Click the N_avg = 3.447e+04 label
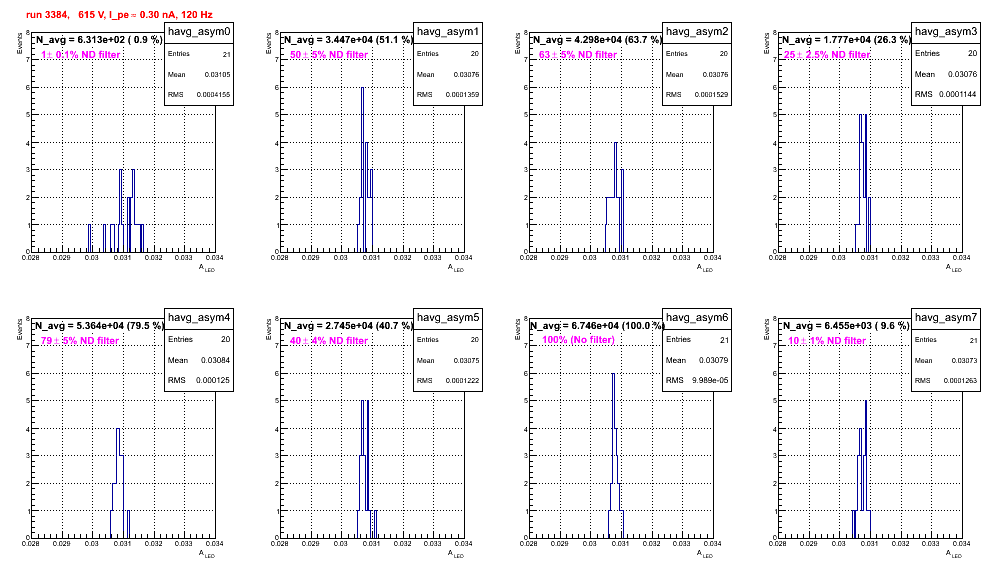 [x=348, y=39]
